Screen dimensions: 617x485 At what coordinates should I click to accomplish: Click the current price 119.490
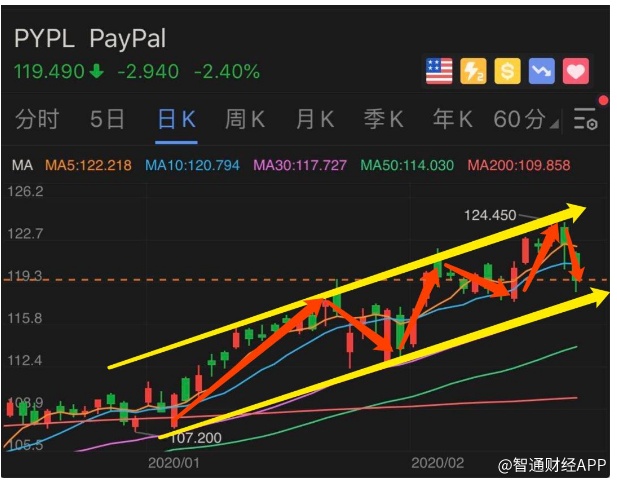pyautogui.click(x=49, y=72)
